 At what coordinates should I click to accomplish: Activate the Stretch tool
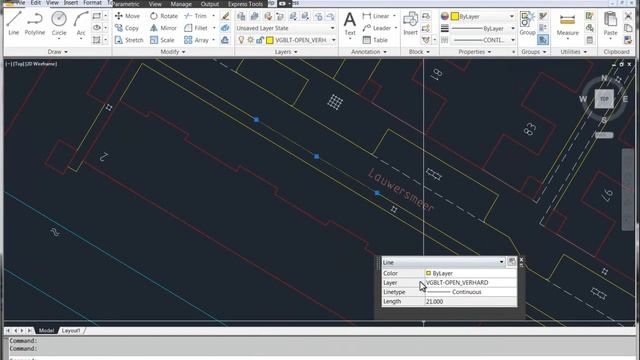pyautogui.click(x=129, y=40)
